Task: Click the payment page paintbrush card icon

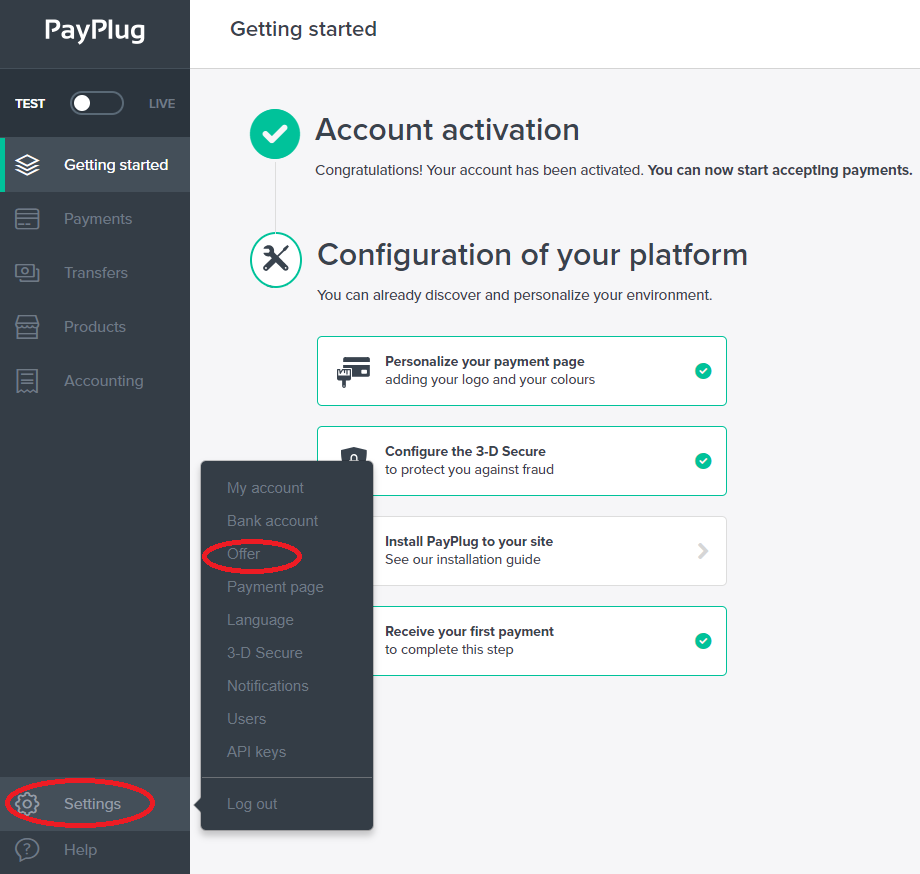Action: [x=353, y=371]
